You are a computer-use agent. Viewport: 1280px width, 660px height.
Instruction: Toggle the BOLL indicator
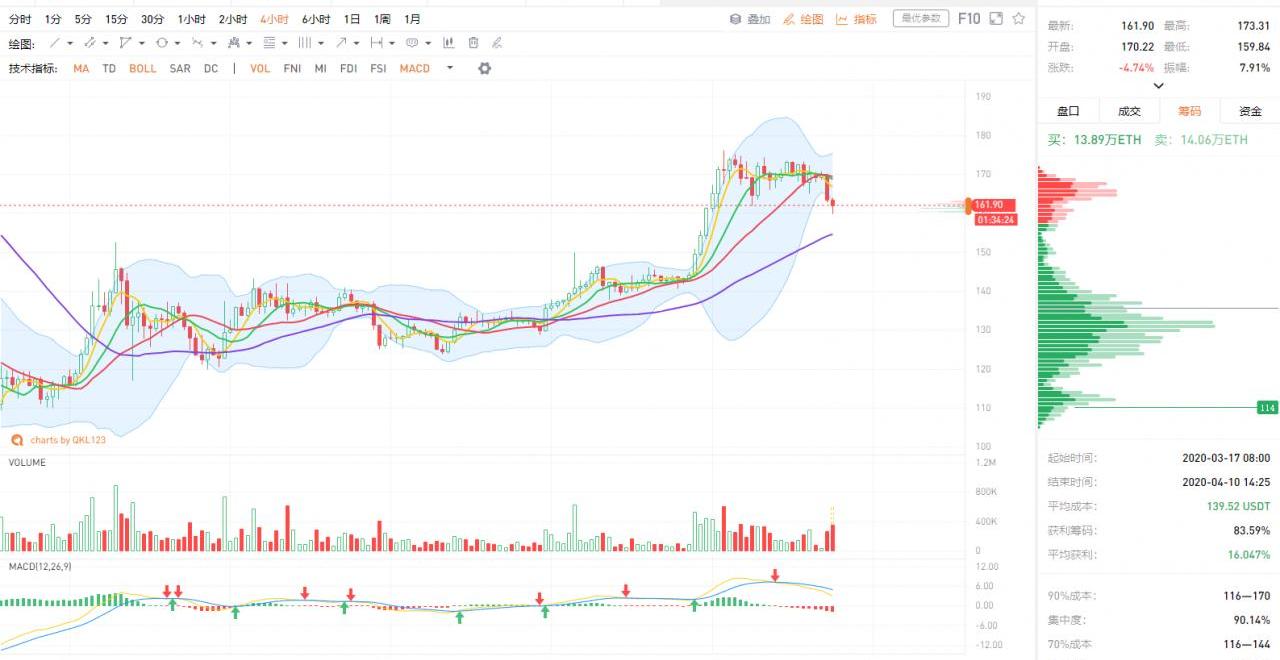click(x=142, y=69)
